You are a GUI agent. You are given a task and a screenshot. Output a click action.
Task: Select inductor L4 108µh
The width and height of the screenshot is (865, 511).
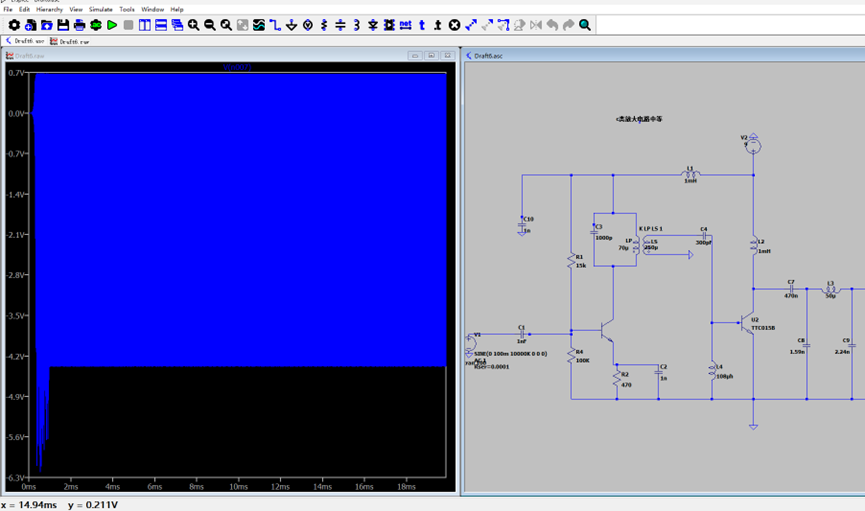tap(712, 371)
